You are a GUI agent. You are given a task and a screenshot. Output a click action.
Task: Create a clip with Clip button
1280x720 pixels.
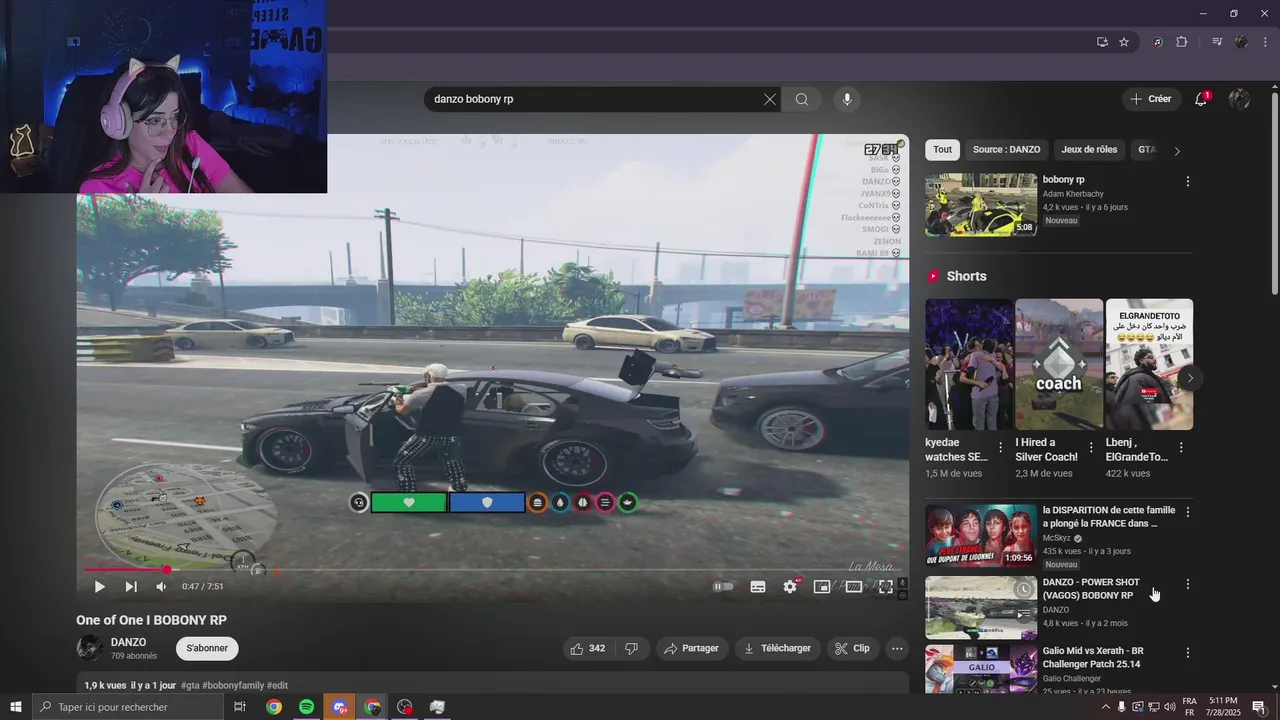tap(852, 648)
